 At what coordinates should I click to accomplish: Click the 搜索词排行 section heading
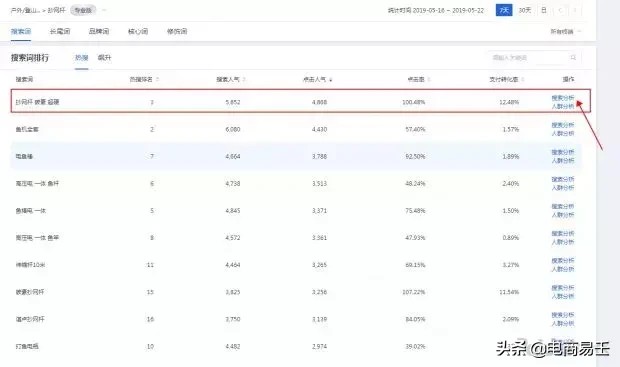pos(30,58)
